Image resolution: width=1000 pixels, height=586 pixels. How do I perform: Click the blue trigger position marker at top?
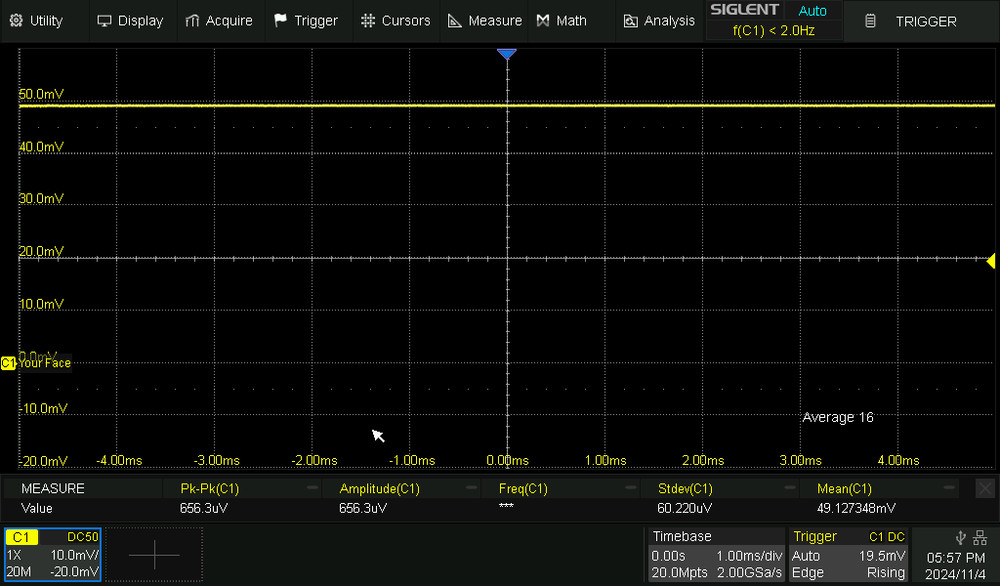[x=507, y=54]
